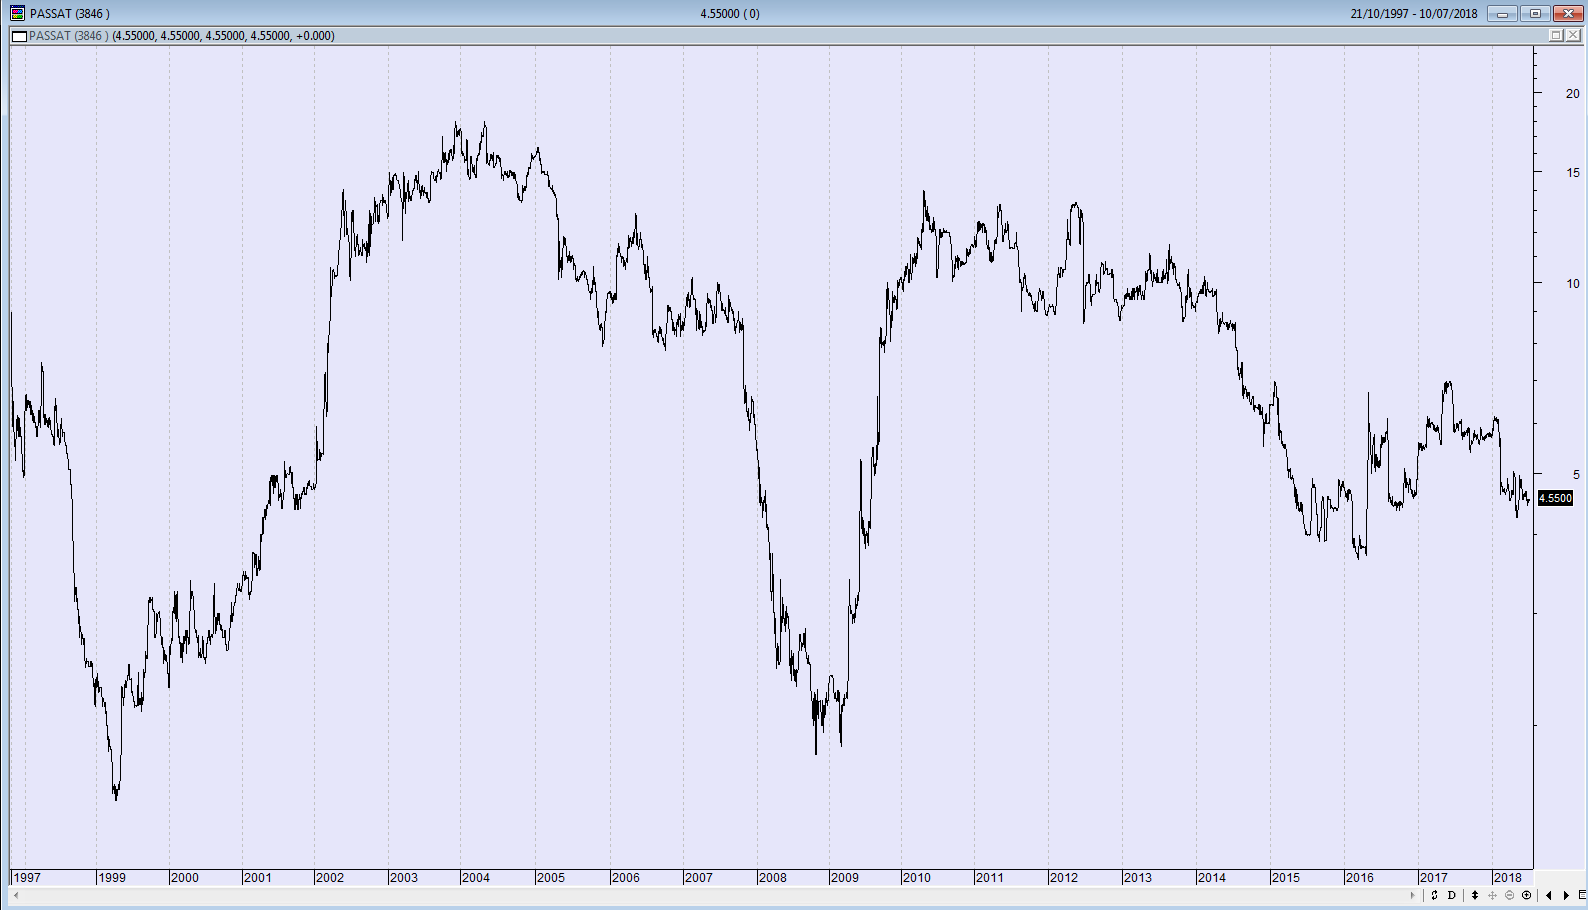Click the 1997 label on time axis
The height and width of the screenshot is (910, 1588).
point(27,878)
